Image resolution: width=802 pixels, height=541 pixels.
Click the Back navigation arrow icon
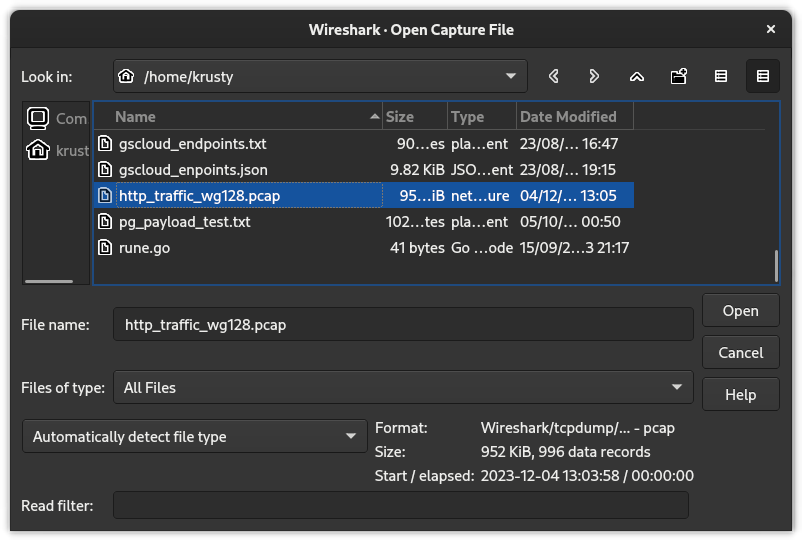[x=553, y=76]
